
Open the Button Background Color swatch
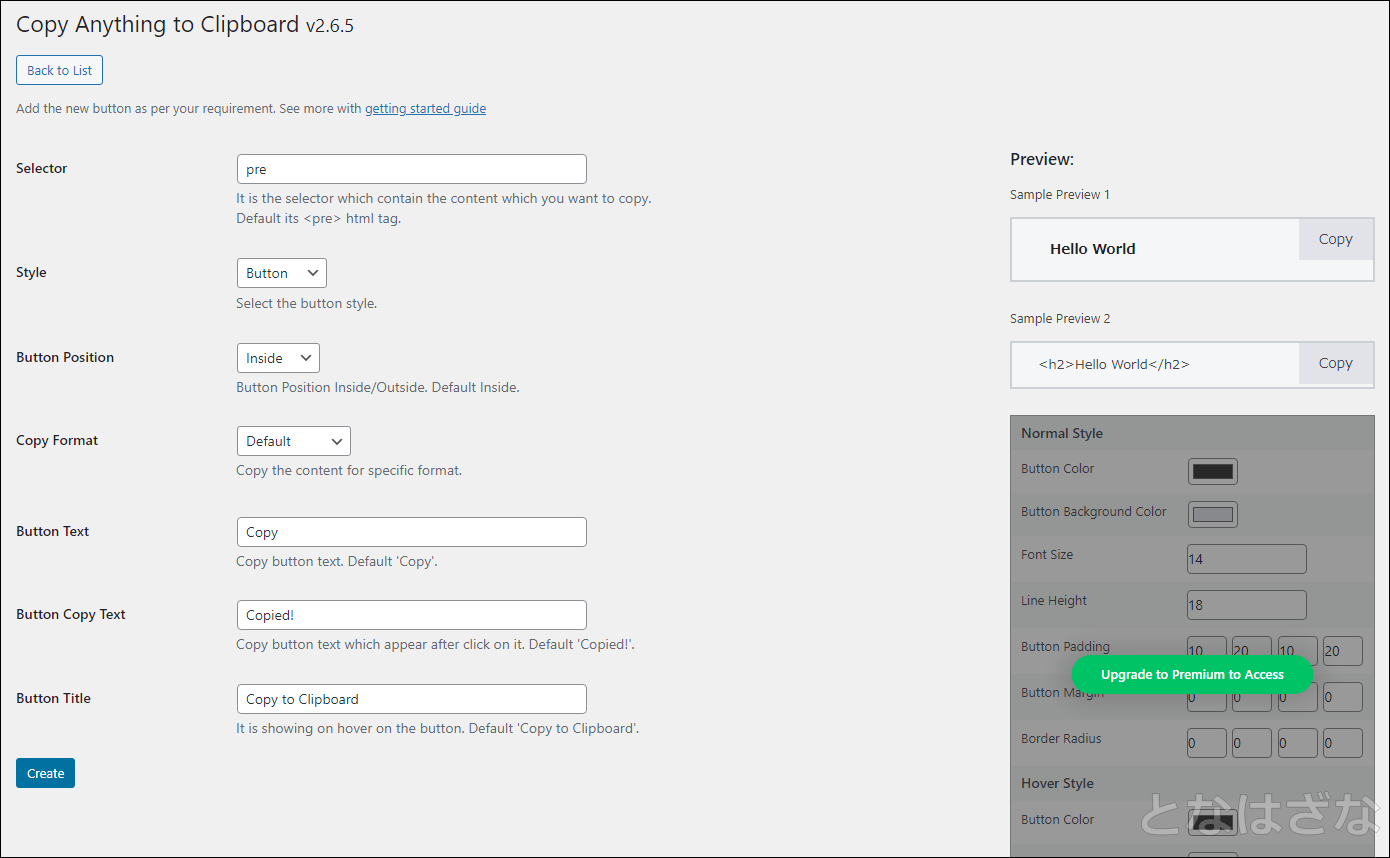(1212, 514)
